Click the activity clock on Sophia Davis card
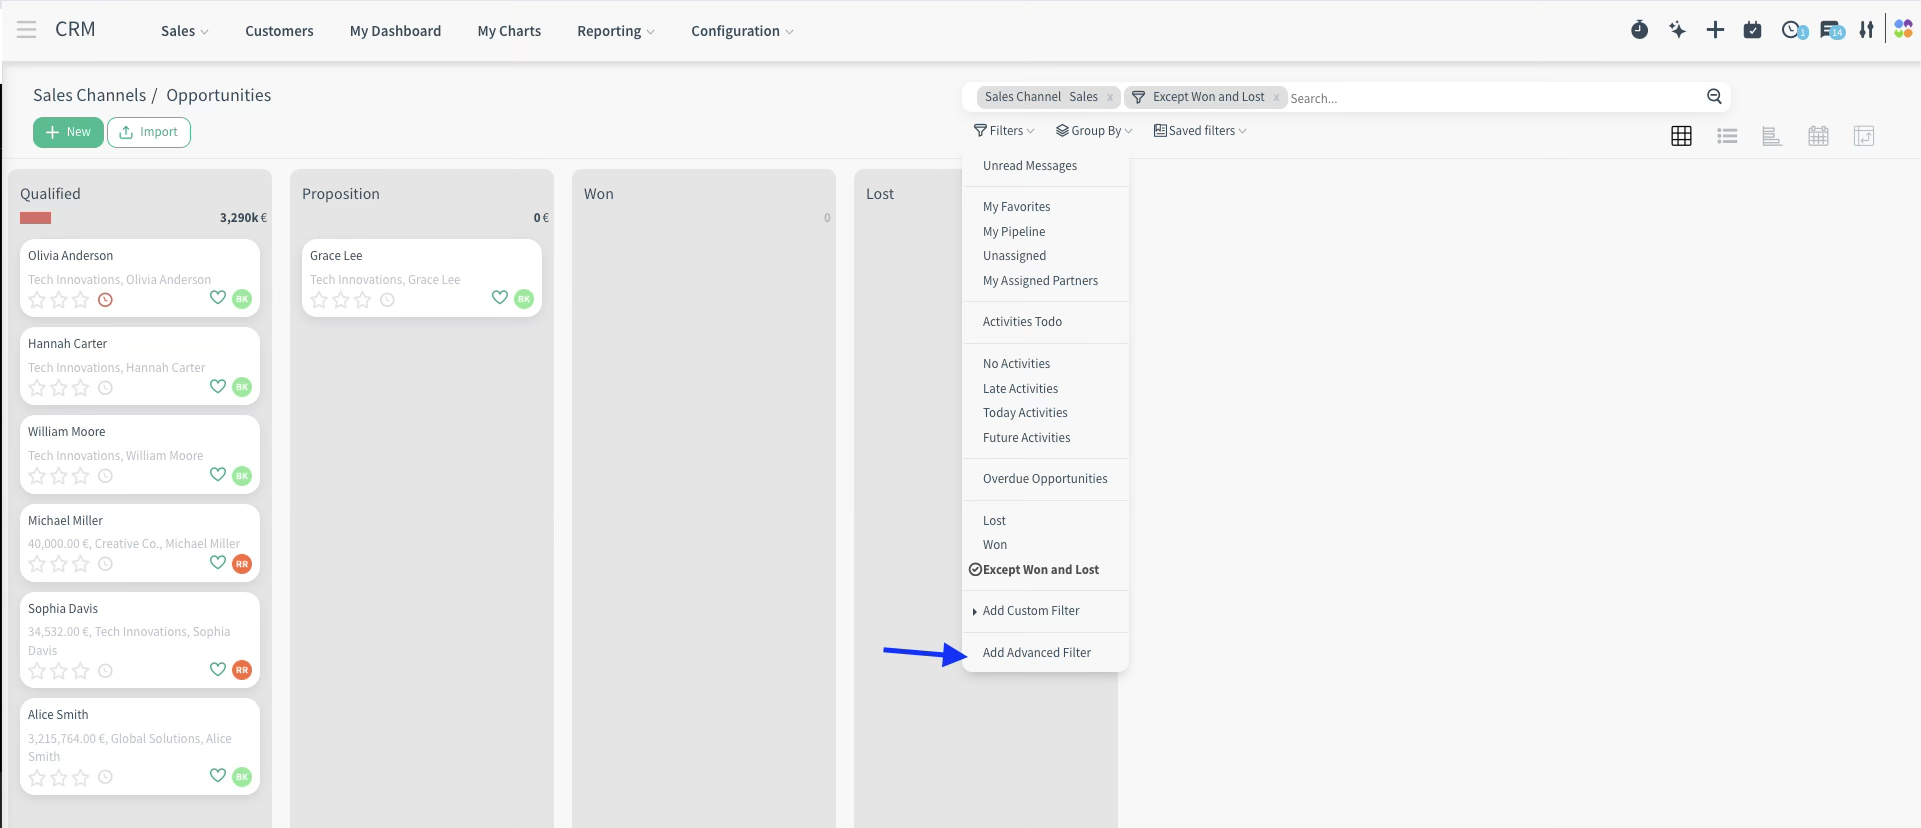The height and width of the screenshot is (828, 1921). [105, 671]
